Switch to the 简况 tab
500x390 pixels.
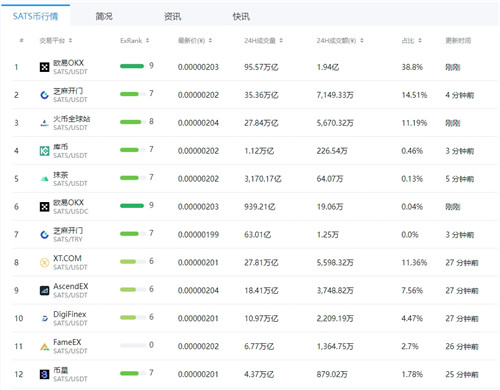pos(104,16)
